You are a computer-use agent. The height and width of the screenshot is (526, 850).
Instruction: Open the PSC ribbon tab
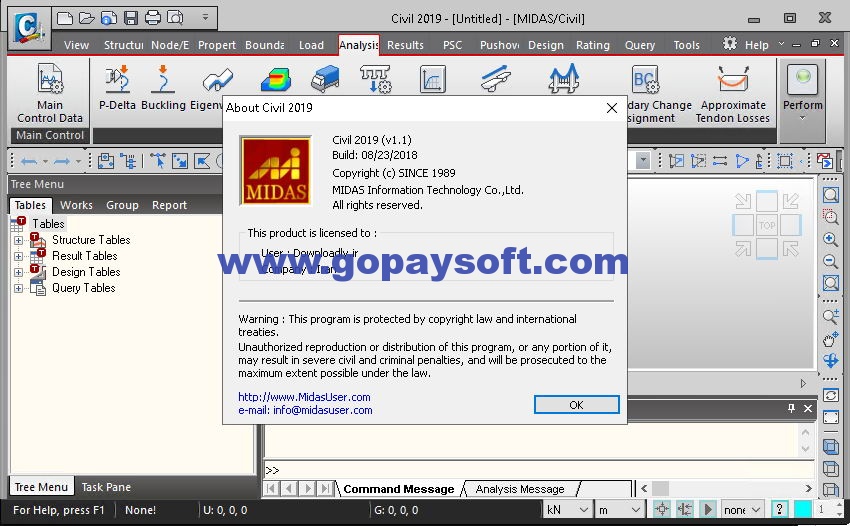[452, 45]
